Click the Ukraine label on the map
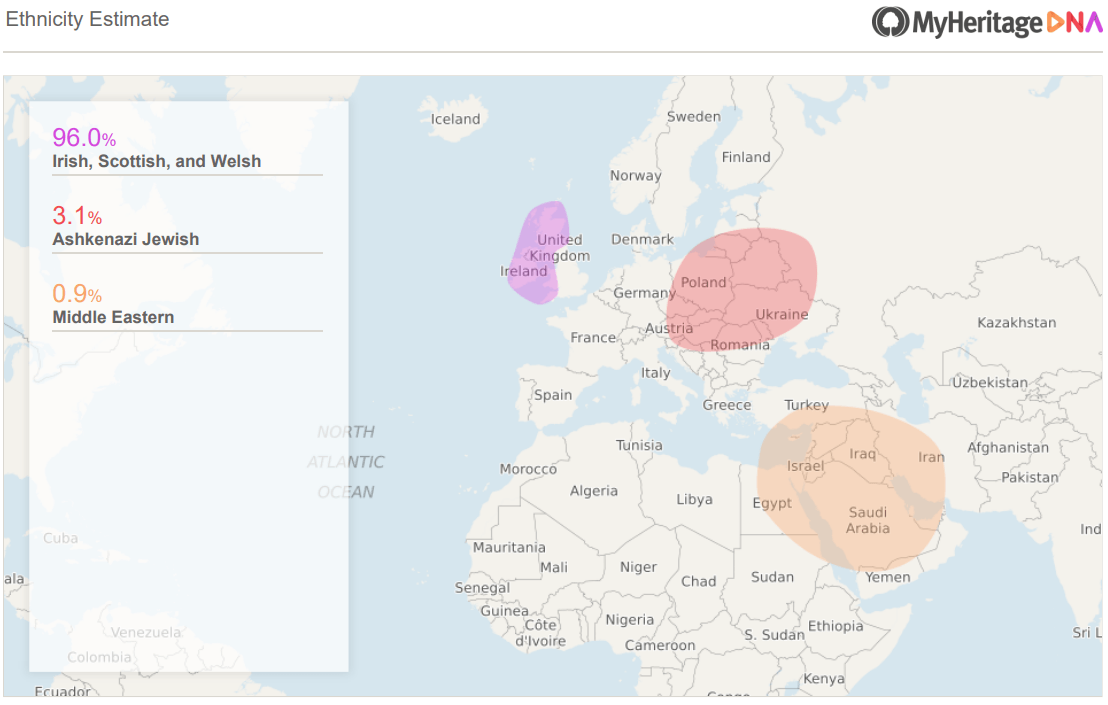 781,314
